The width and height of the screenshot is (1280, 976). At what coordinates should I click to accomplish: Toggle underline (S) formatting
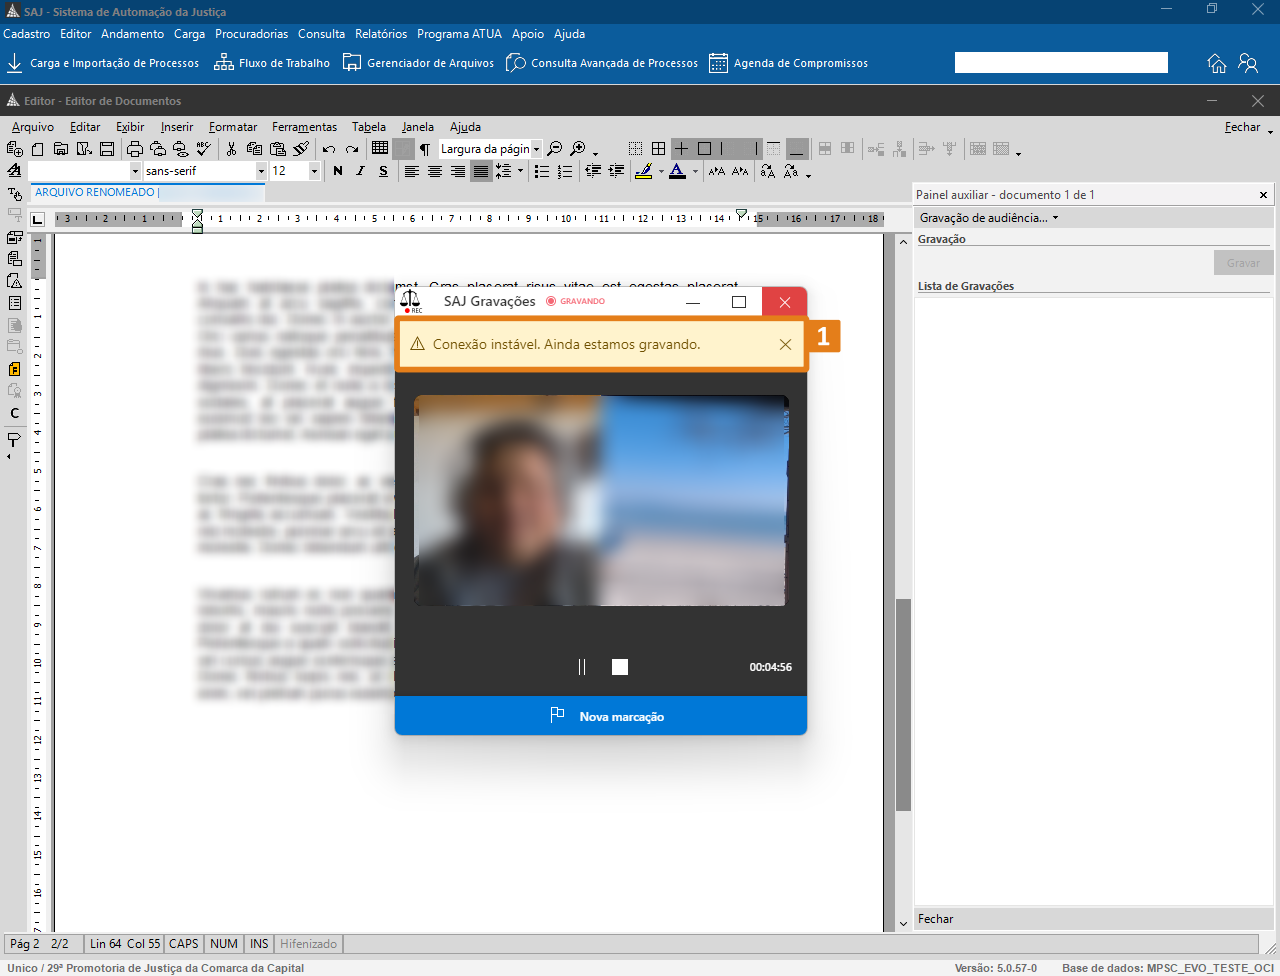[x=383, y=171]
